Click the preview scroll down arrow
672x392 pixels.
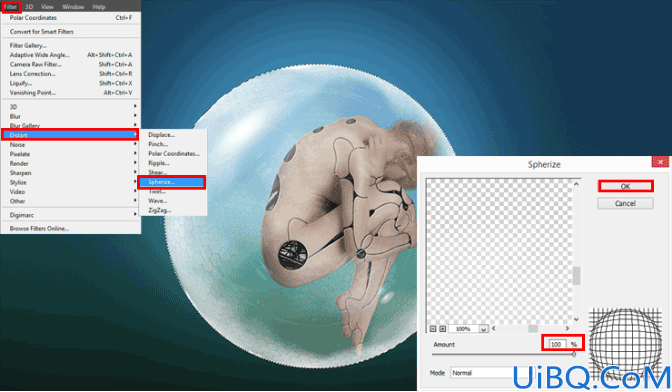(x=576, y=319)
